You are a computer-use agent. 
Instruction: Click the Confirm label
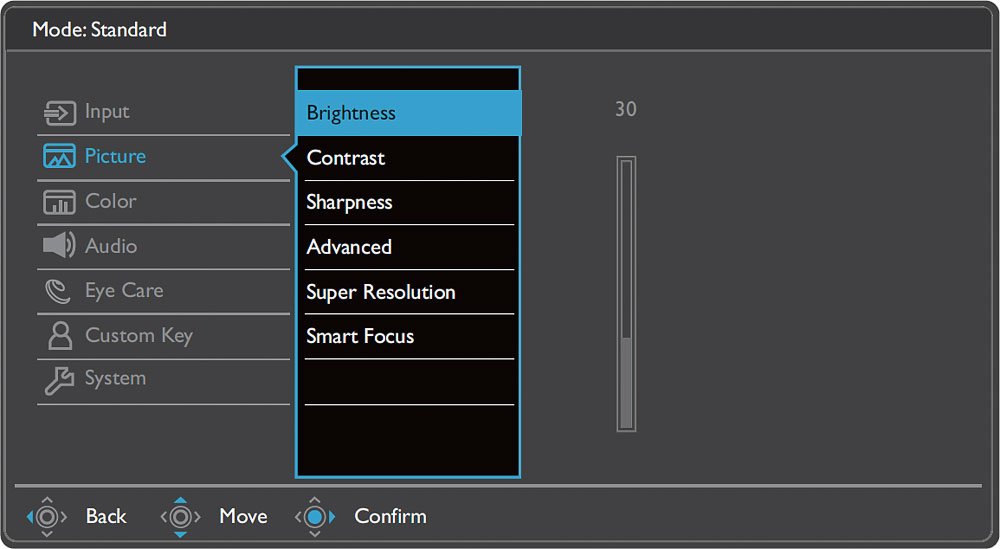click(x=390, y=516)
